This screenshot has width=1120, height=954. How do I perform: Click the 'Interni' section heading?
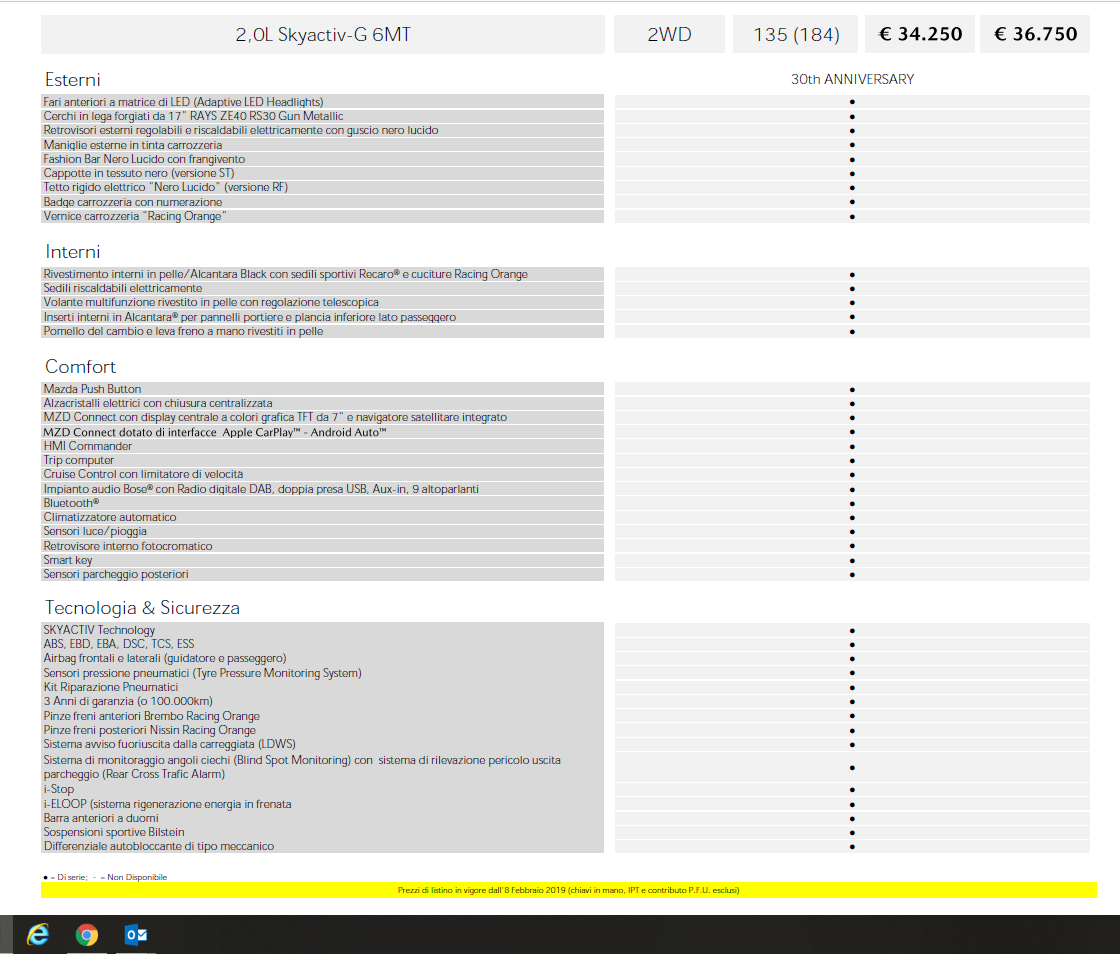click(73, 251)
